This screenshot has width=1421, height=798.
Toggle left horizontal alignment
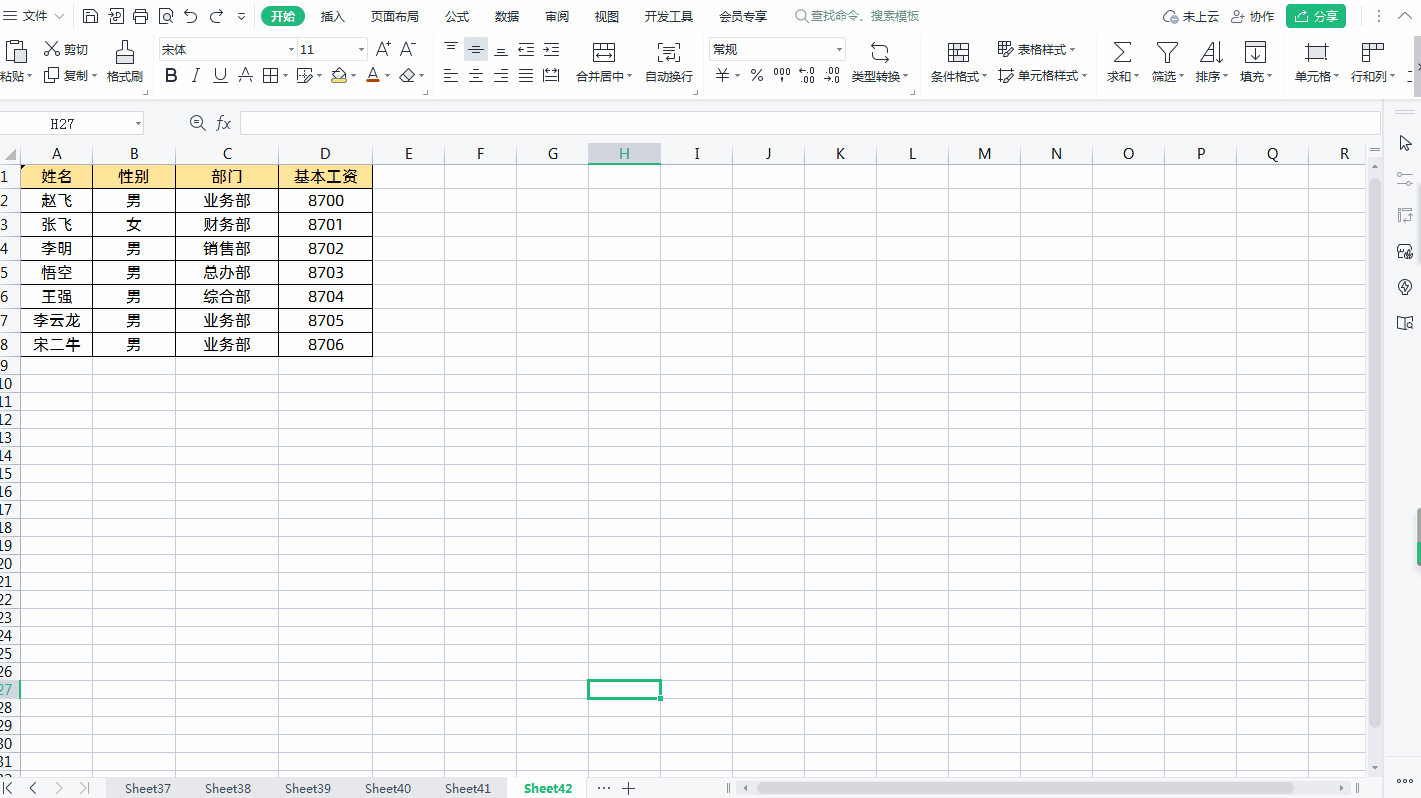tap(451, 75)
